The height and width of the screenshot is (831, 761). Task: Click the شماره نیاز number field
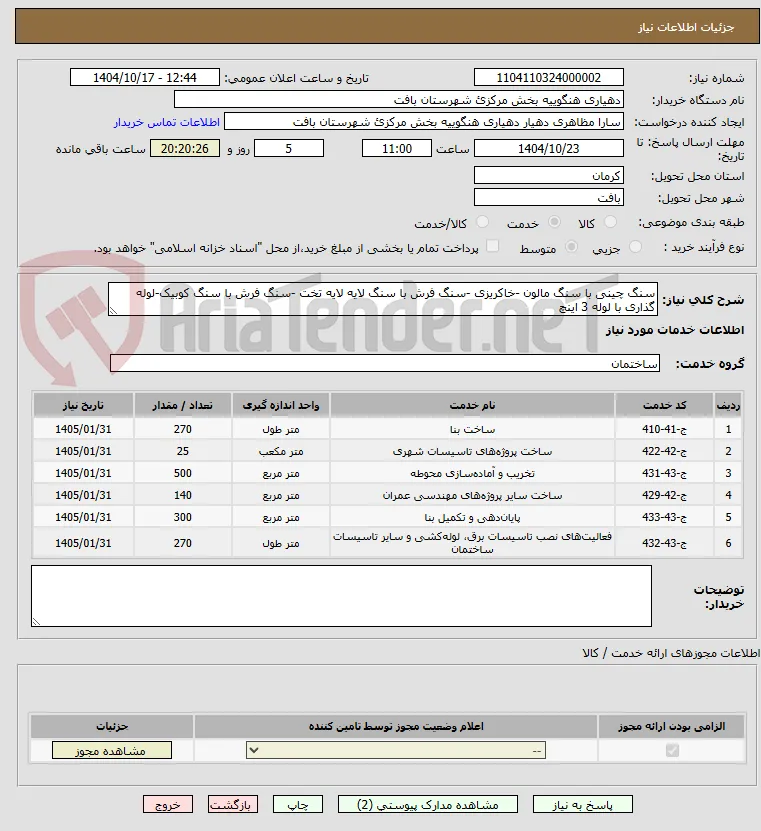point(548,77)
